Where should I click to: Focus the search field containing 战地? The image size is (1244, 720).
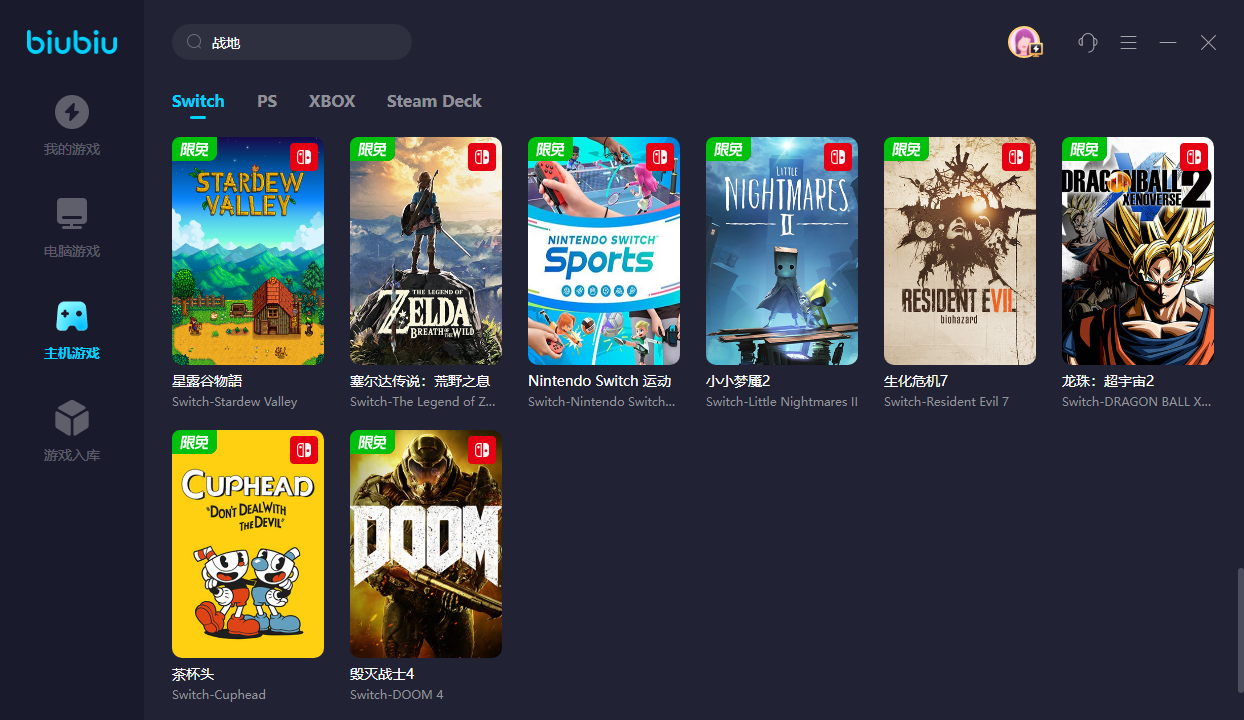tap(292, 42)
